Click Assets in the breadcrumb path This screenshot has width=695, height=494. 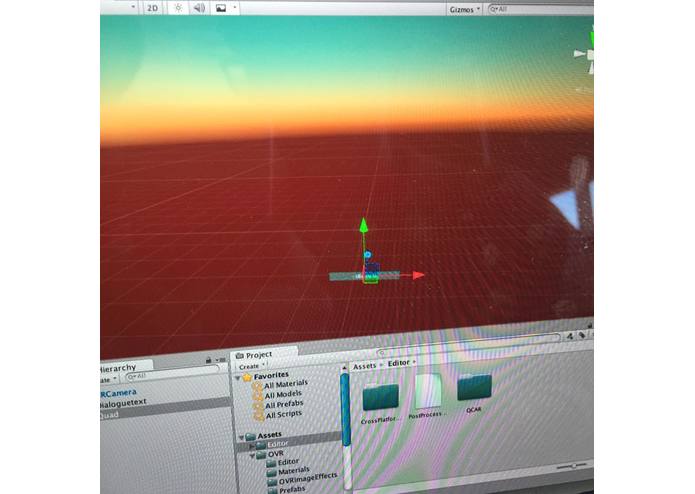click(x=364, y=366)
